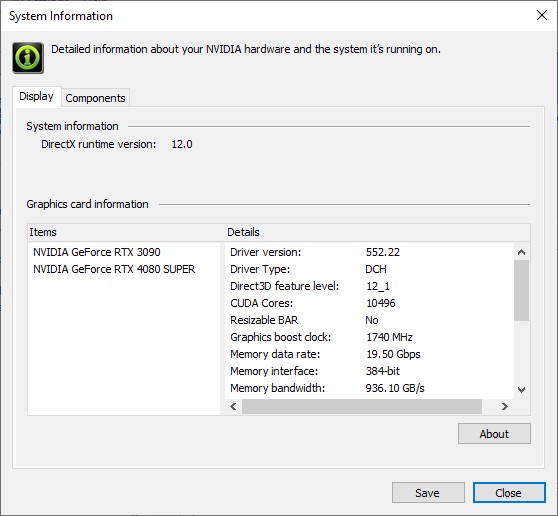
Task: Click the Resizable BAR row label
Action: pyautogui.click(x=264, y=320)
